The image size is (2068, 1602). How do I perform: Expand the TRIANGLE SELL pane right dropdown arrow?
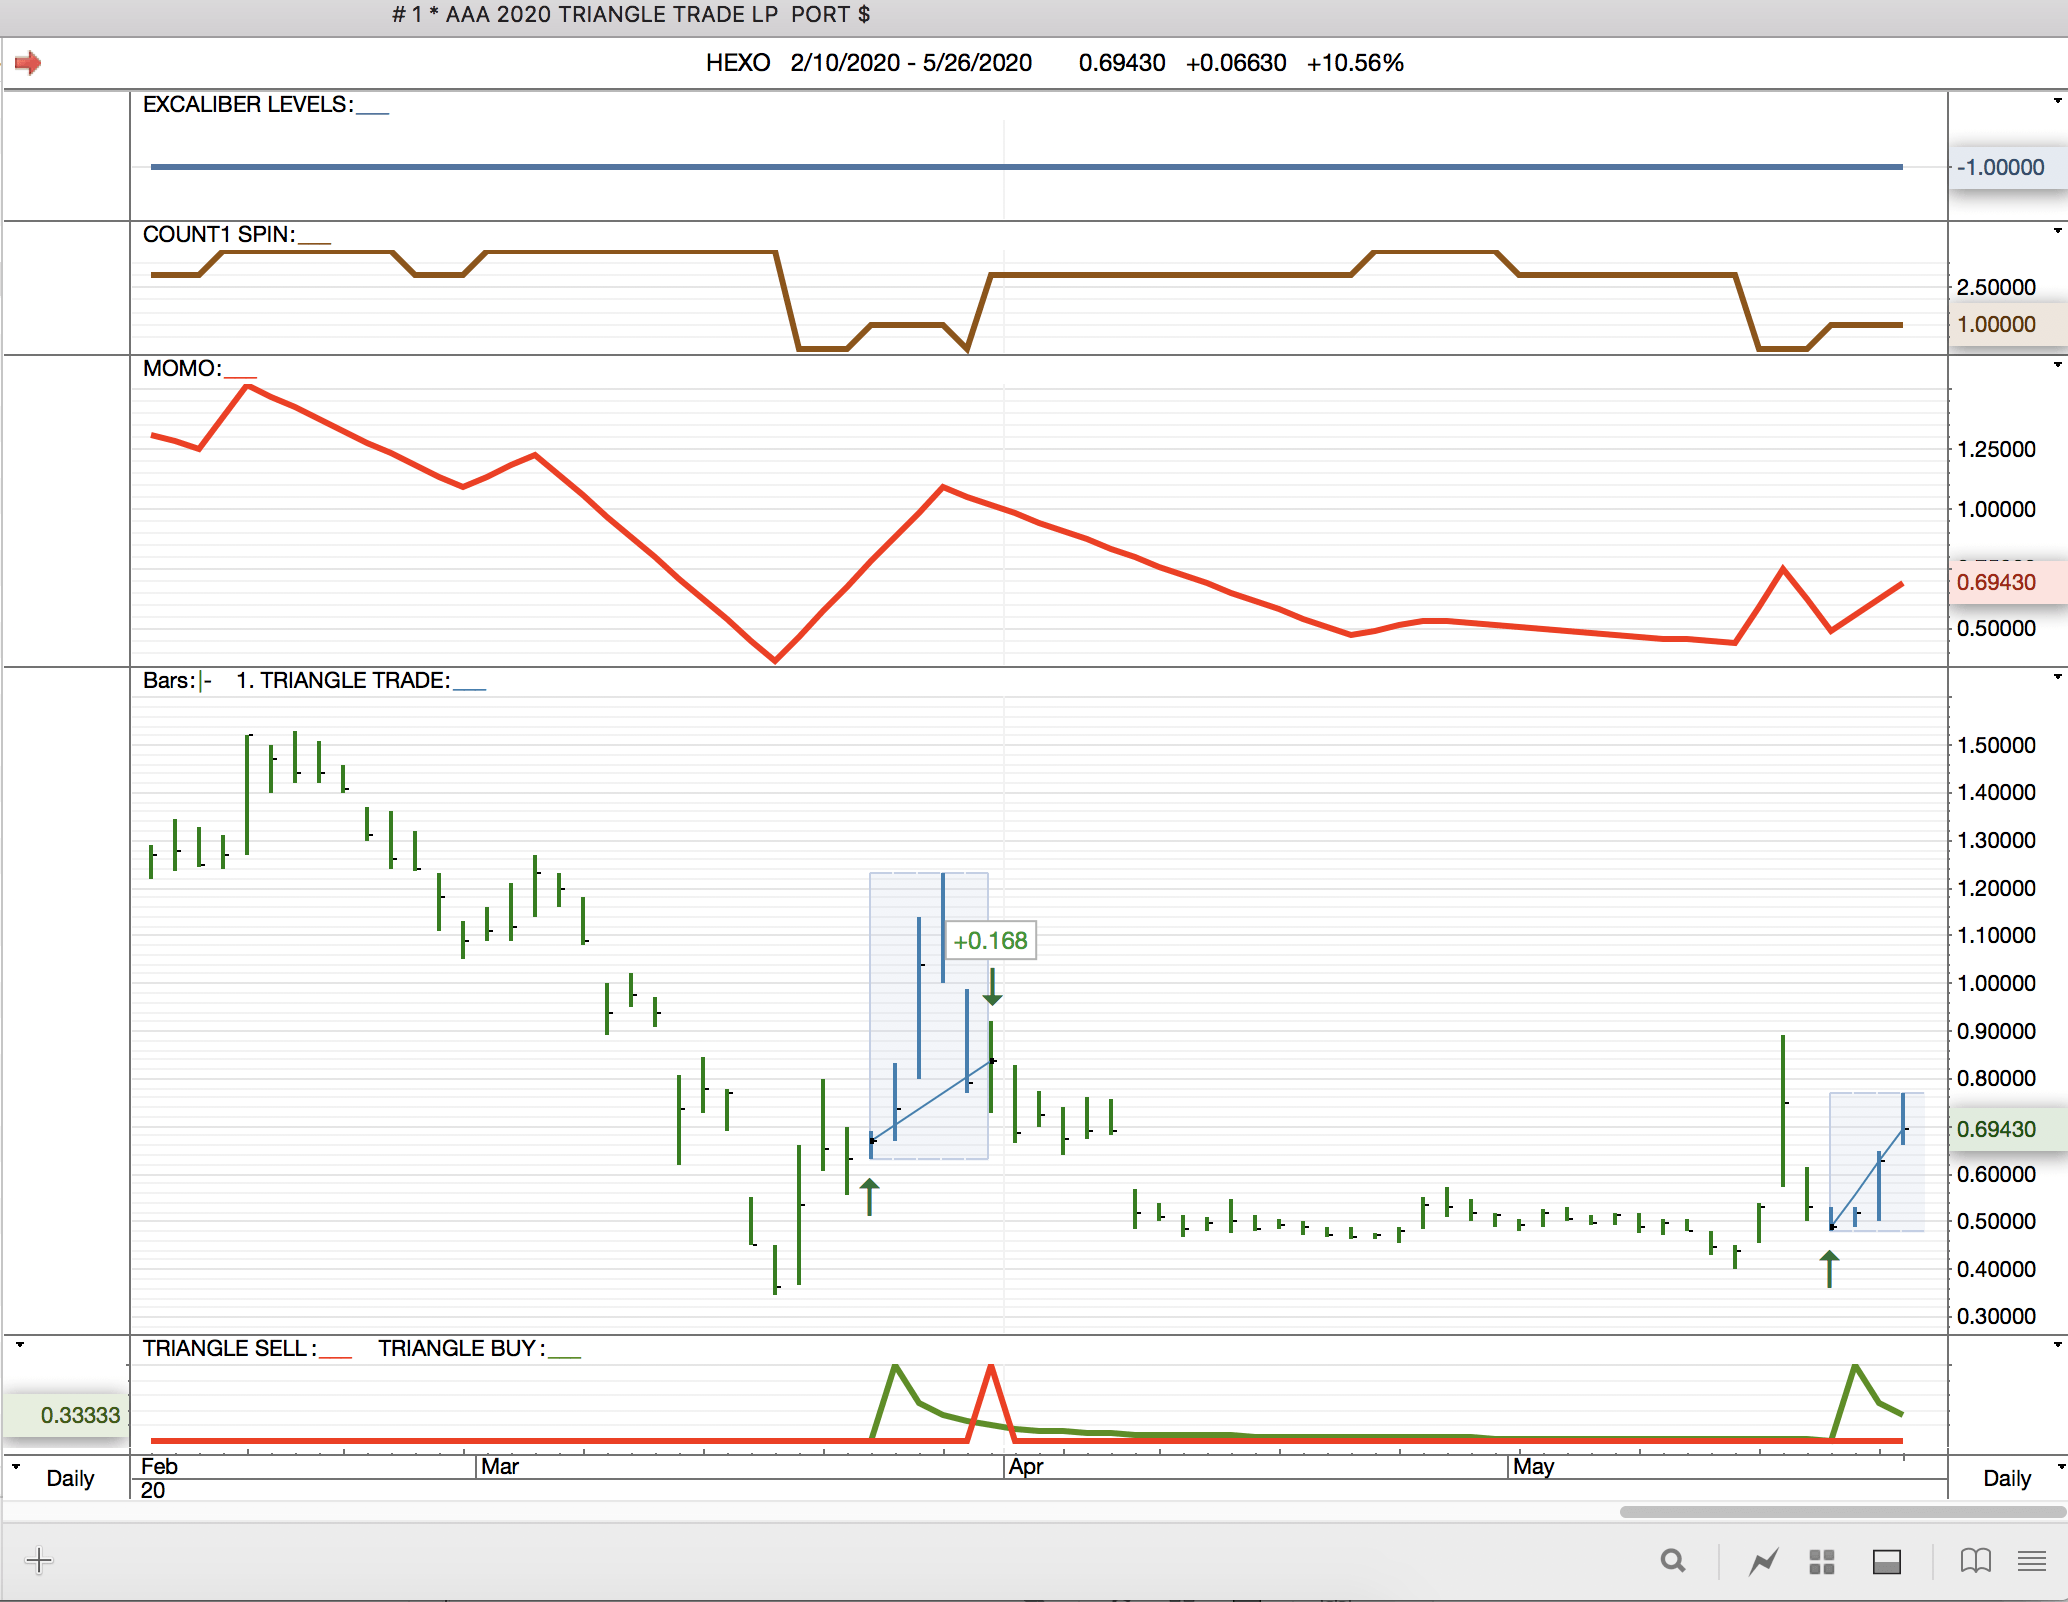pyautogui.click(x=2057, y=1345)
